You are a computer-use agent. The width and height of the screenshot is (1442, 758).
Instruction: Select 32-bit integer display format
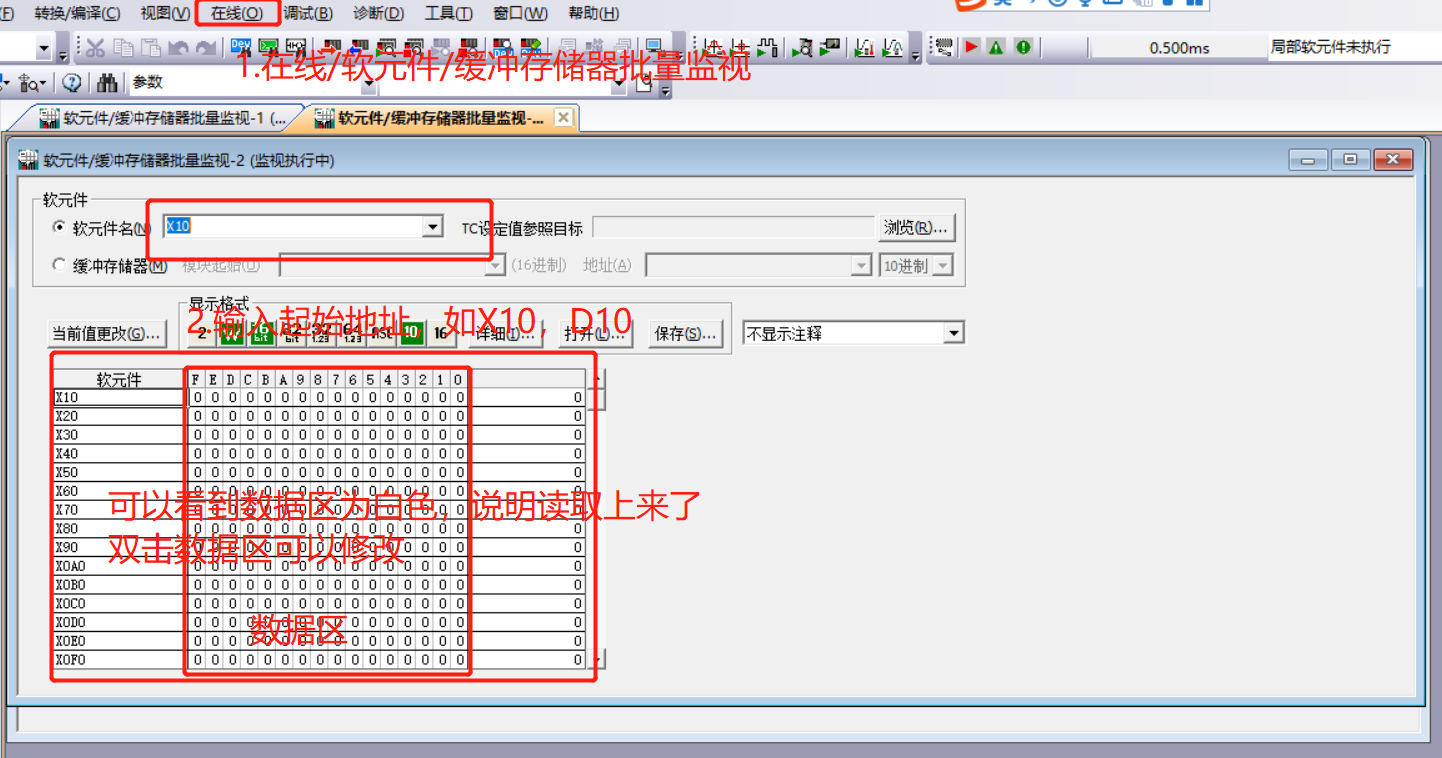point(292,334)
